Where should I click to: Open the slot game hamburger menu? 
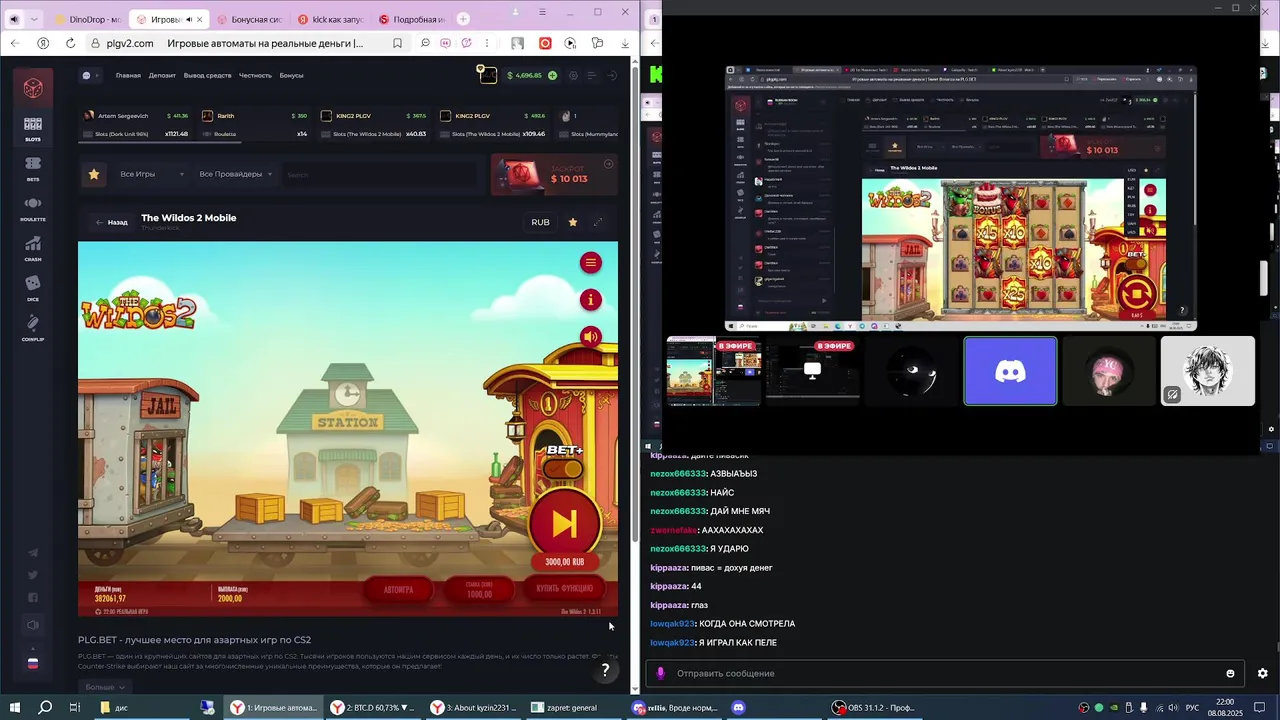click(591, 263)
